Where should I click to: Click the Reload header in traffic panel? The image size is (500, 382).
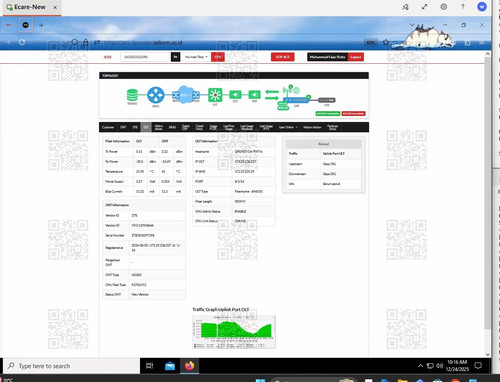point(323,144)
